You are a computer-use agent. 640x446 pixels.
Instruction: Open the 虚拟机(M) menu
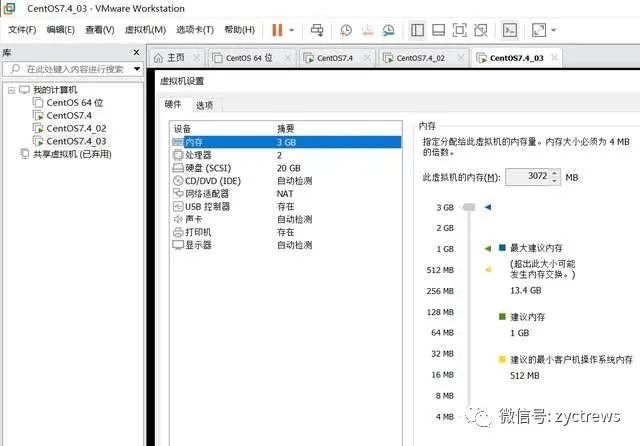(x=145, y=30)
